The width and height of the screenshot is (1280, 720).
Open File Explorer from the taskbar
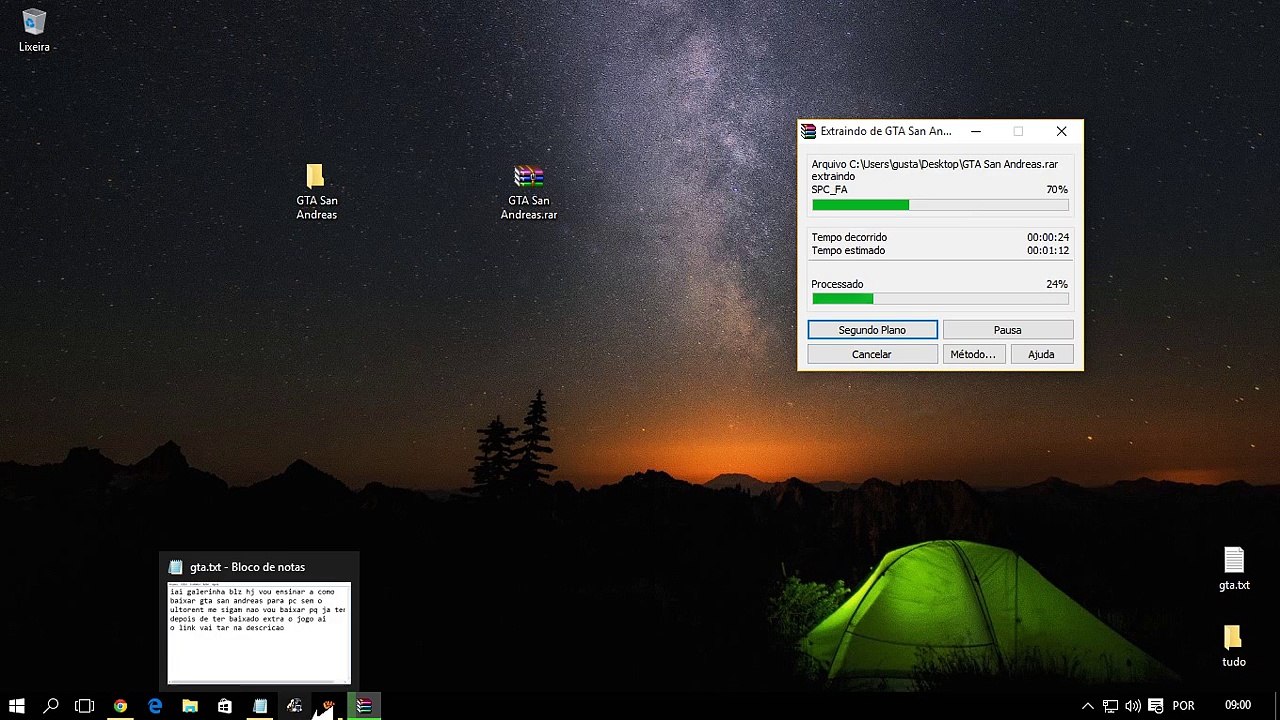click(x=190, y=706)
